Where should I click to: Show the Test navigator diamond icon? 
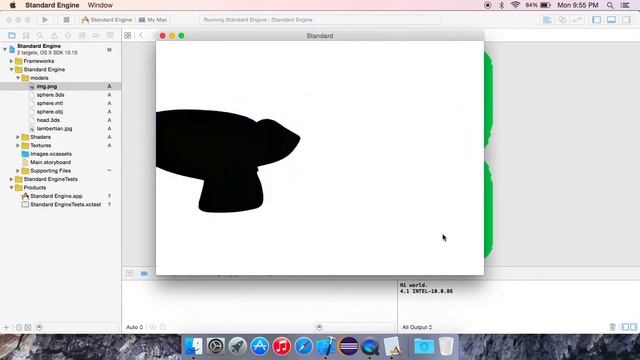(68, 36)
